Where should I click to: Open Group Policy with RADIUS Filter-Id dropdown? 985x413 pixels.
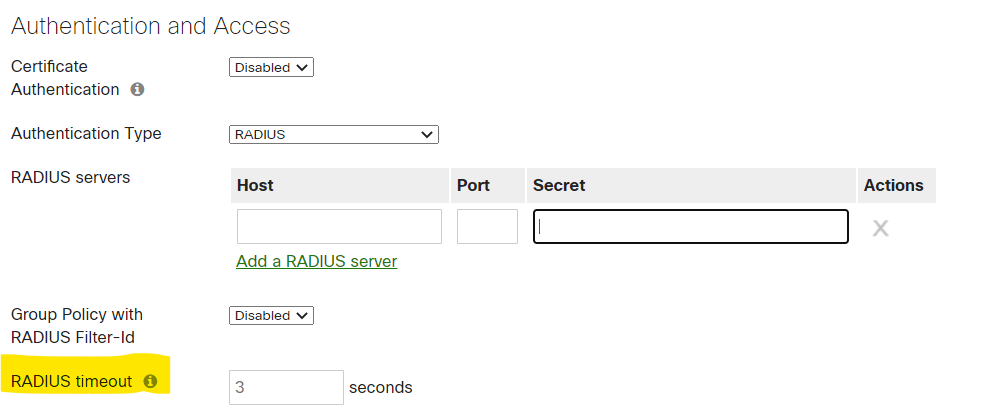271,316
